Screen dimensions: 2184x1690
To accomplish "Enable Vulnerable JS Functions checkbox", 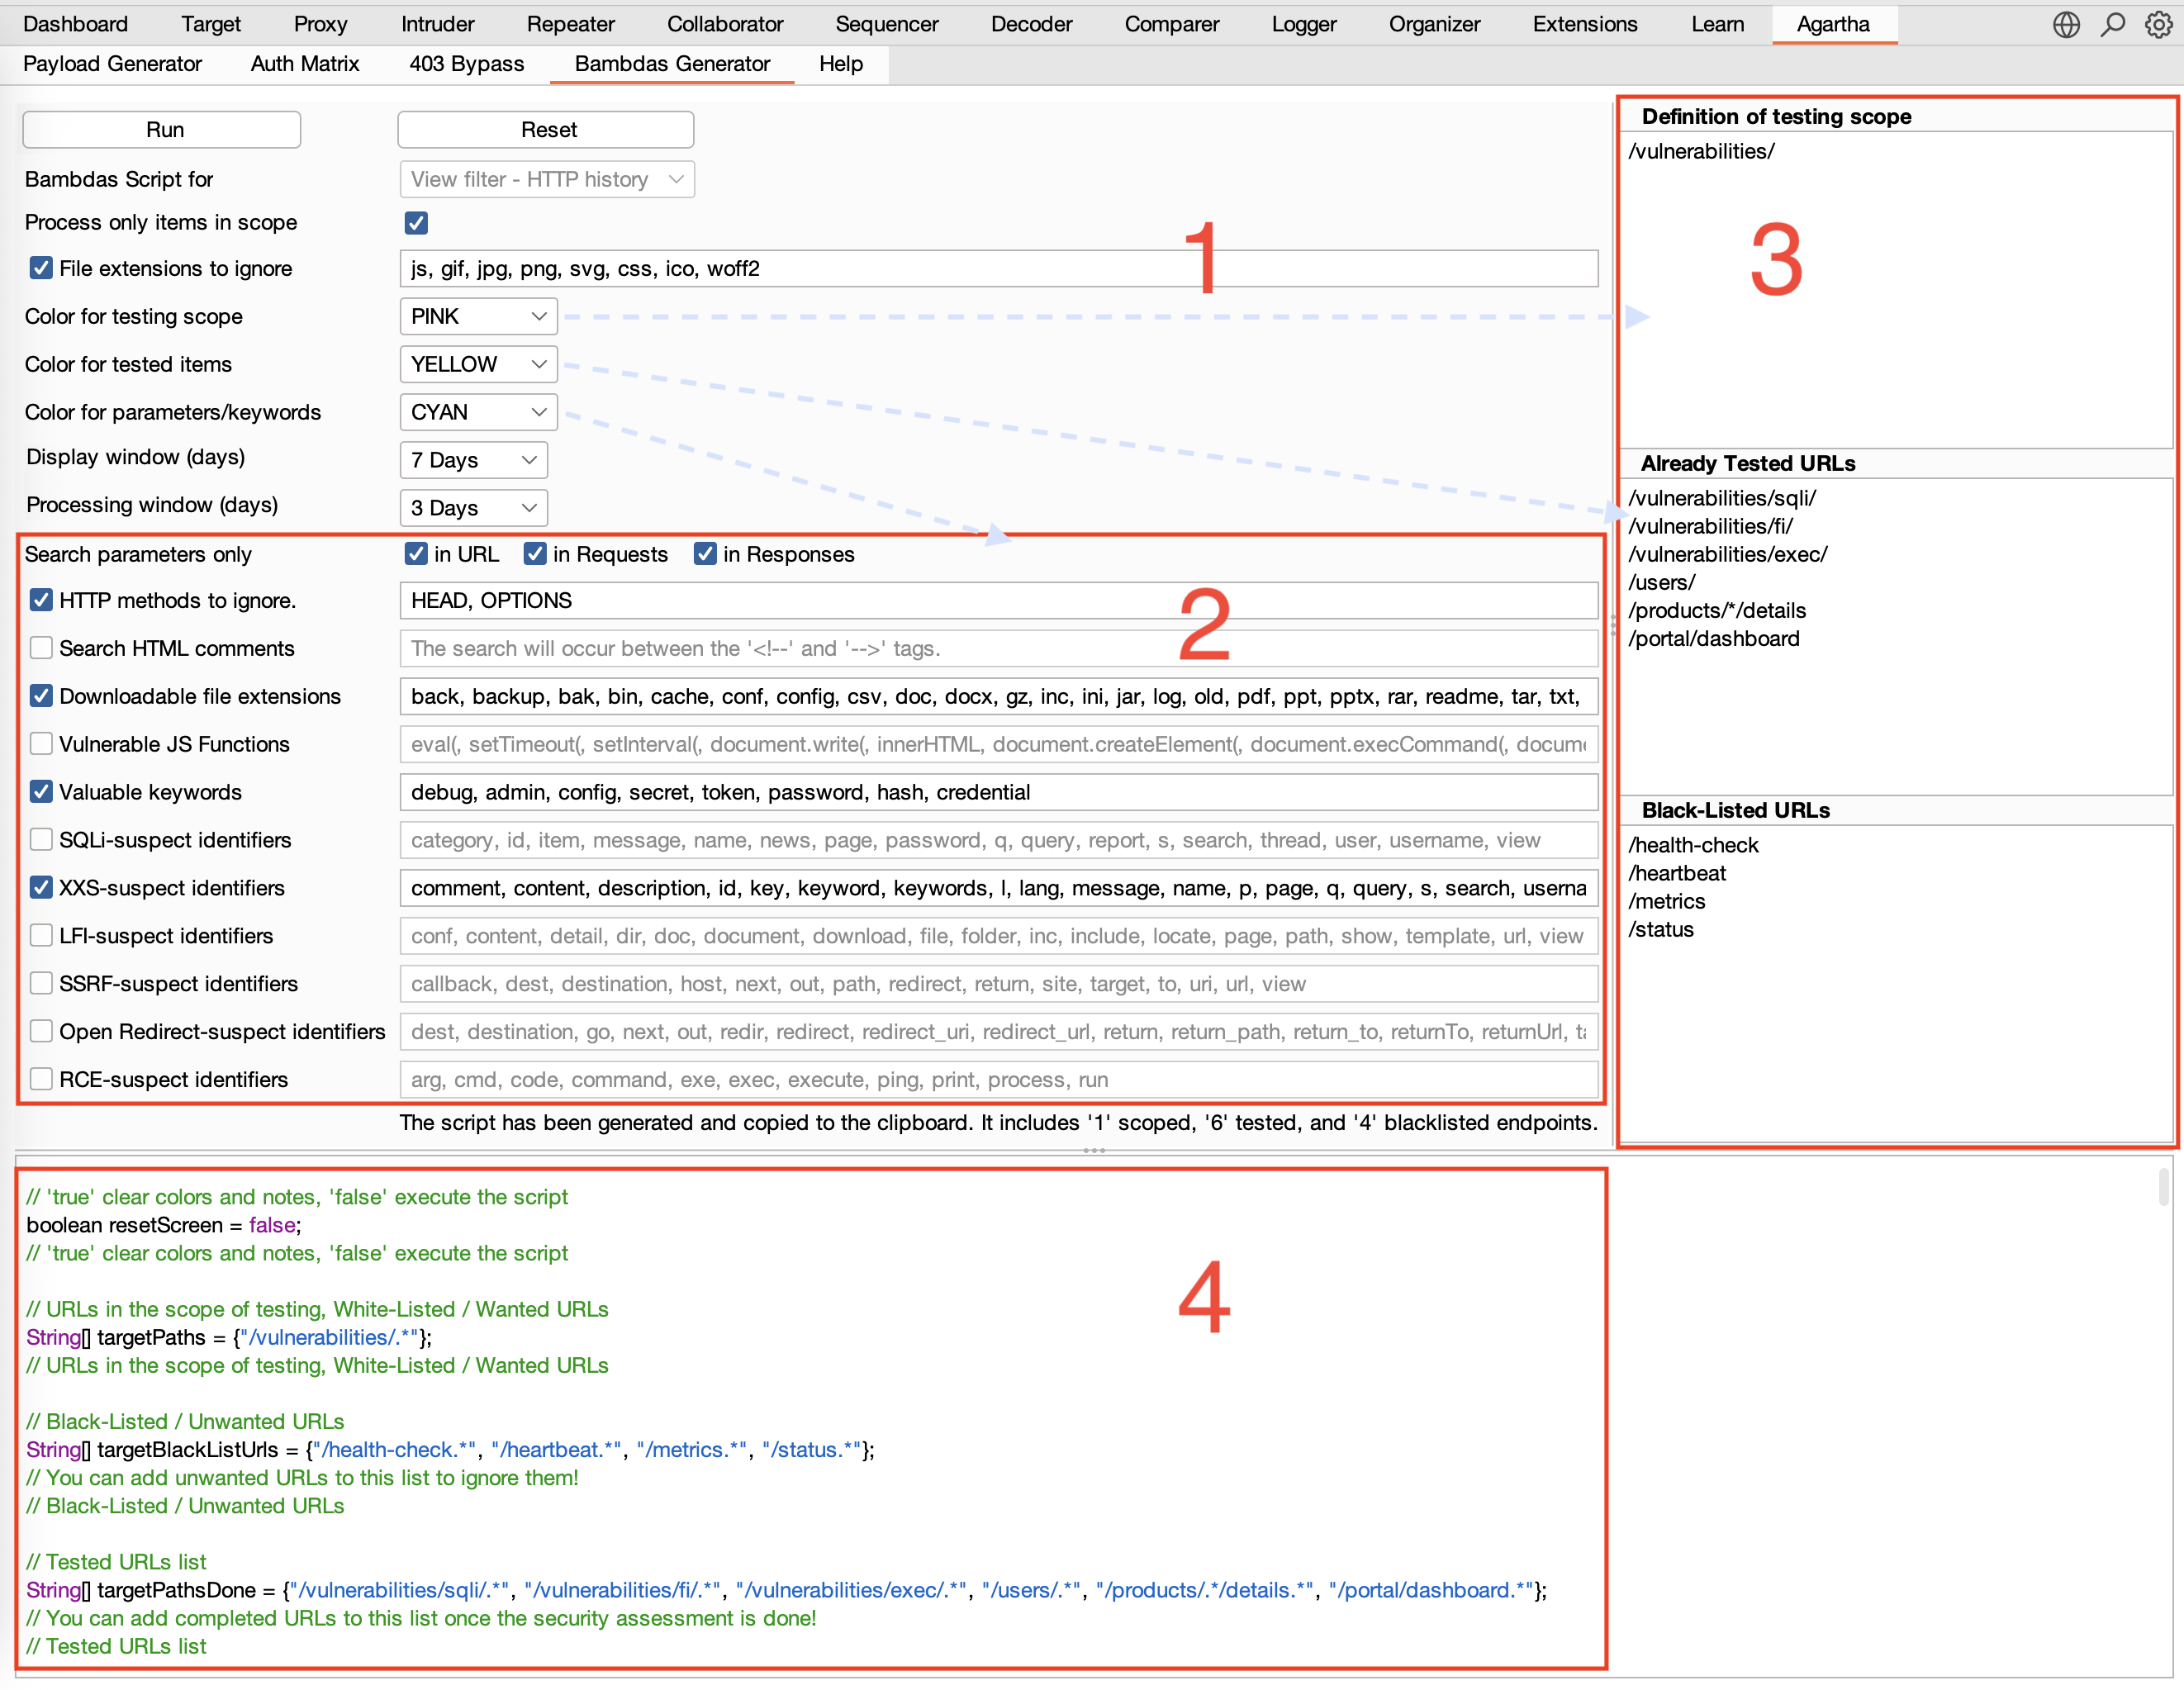I will 41,744.
